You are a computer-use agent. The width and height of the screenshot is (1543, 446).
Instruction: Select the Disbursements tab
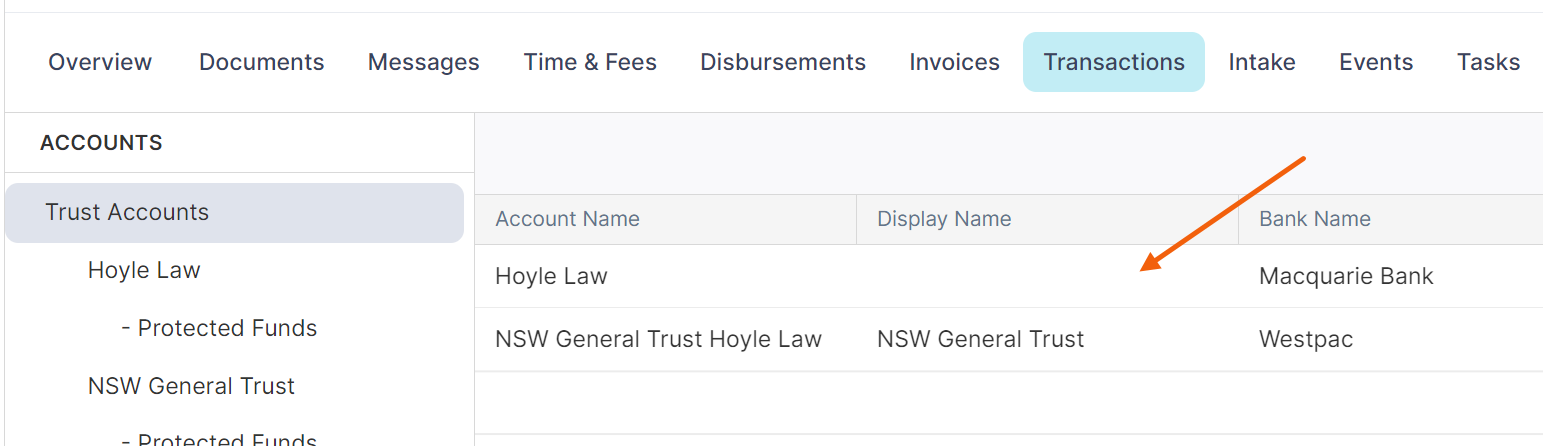coord(783,62)
